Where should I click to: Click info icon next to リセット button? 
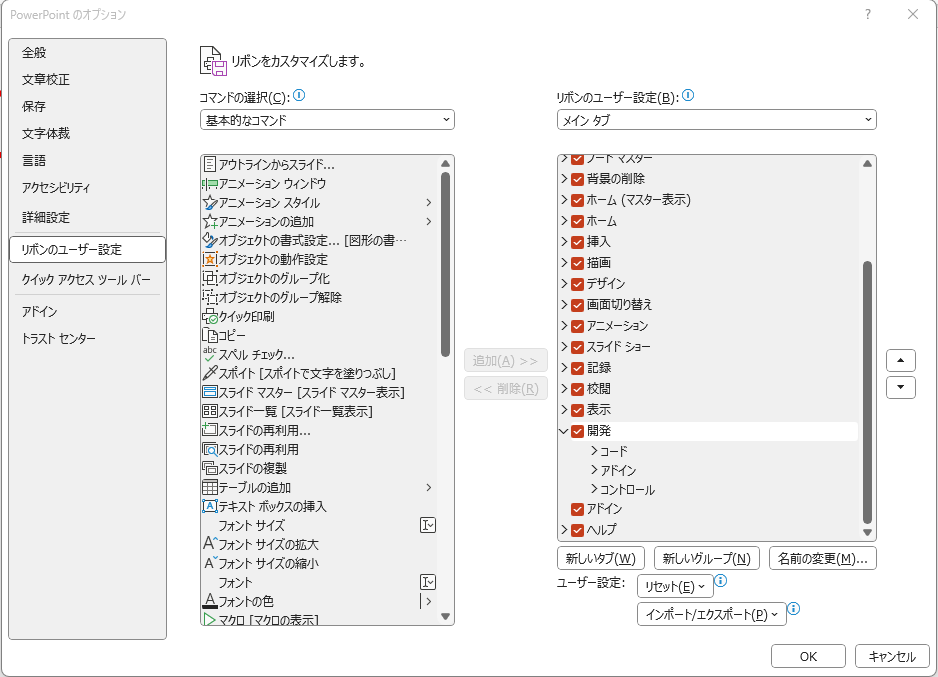click(x=721, y=581)
